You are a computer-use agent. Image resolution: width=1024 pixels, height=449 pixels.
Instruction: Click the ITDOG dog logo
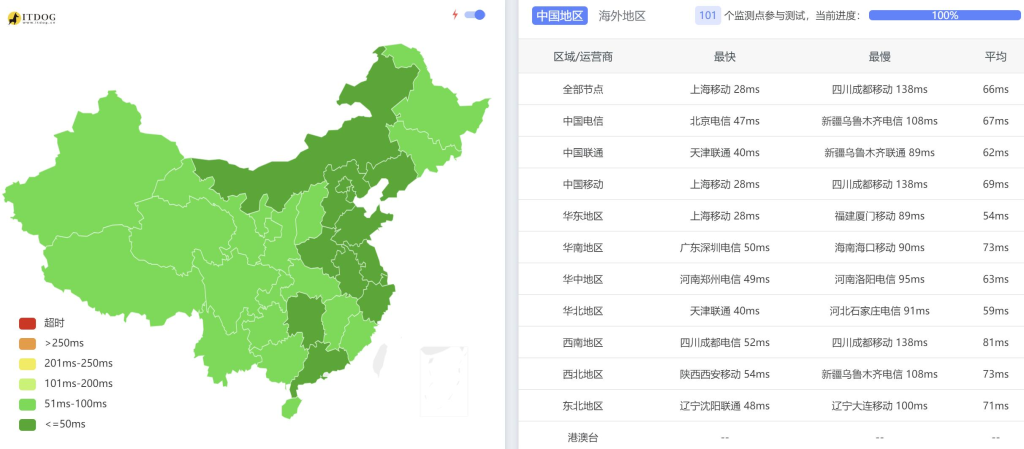tap(15, 18)
